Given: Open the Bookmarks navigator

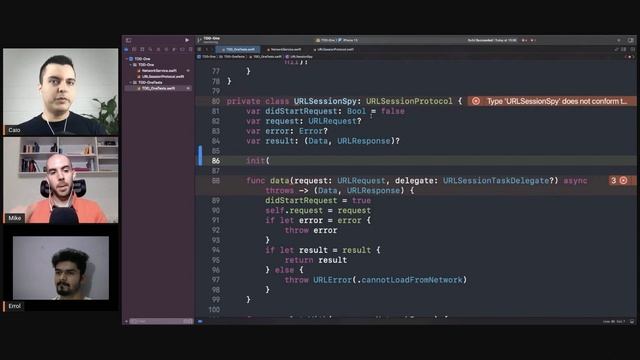Looking at the screenshot, I should coord(142,49).
